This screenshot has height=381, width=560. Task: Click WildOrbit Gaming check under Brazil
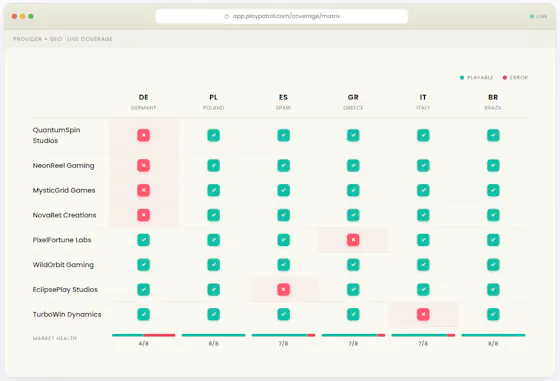[x=493, y=265]
